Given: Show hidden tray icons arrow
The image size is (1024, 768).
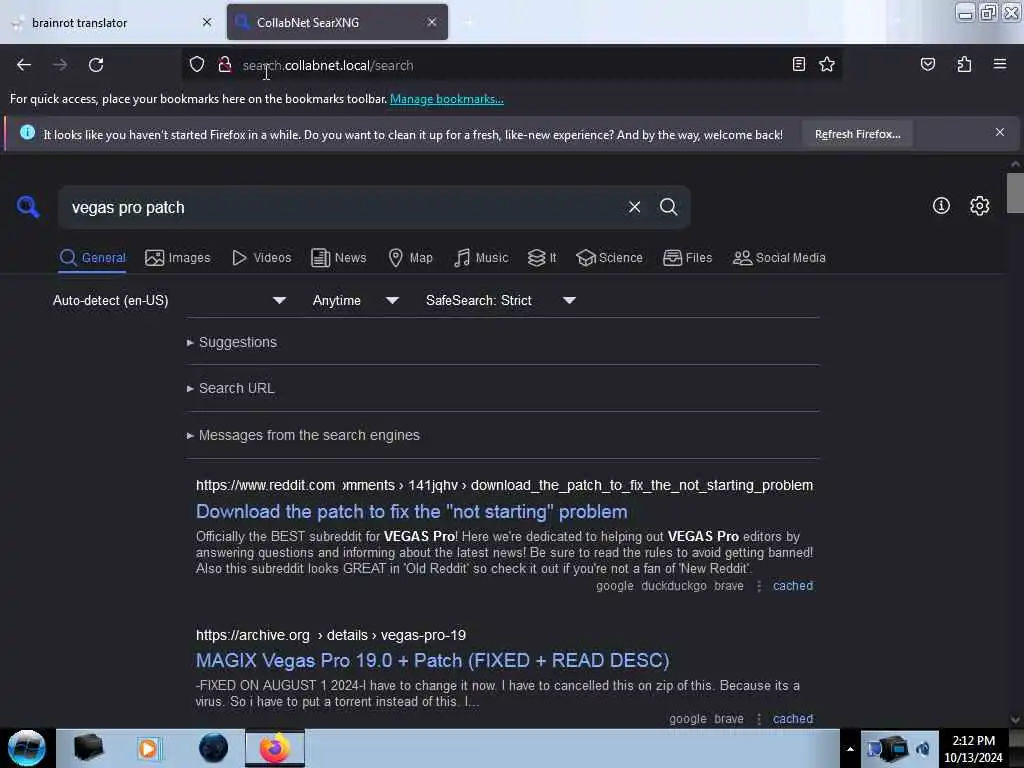Looking at the screenshot, I should click(x=850, y=749).
